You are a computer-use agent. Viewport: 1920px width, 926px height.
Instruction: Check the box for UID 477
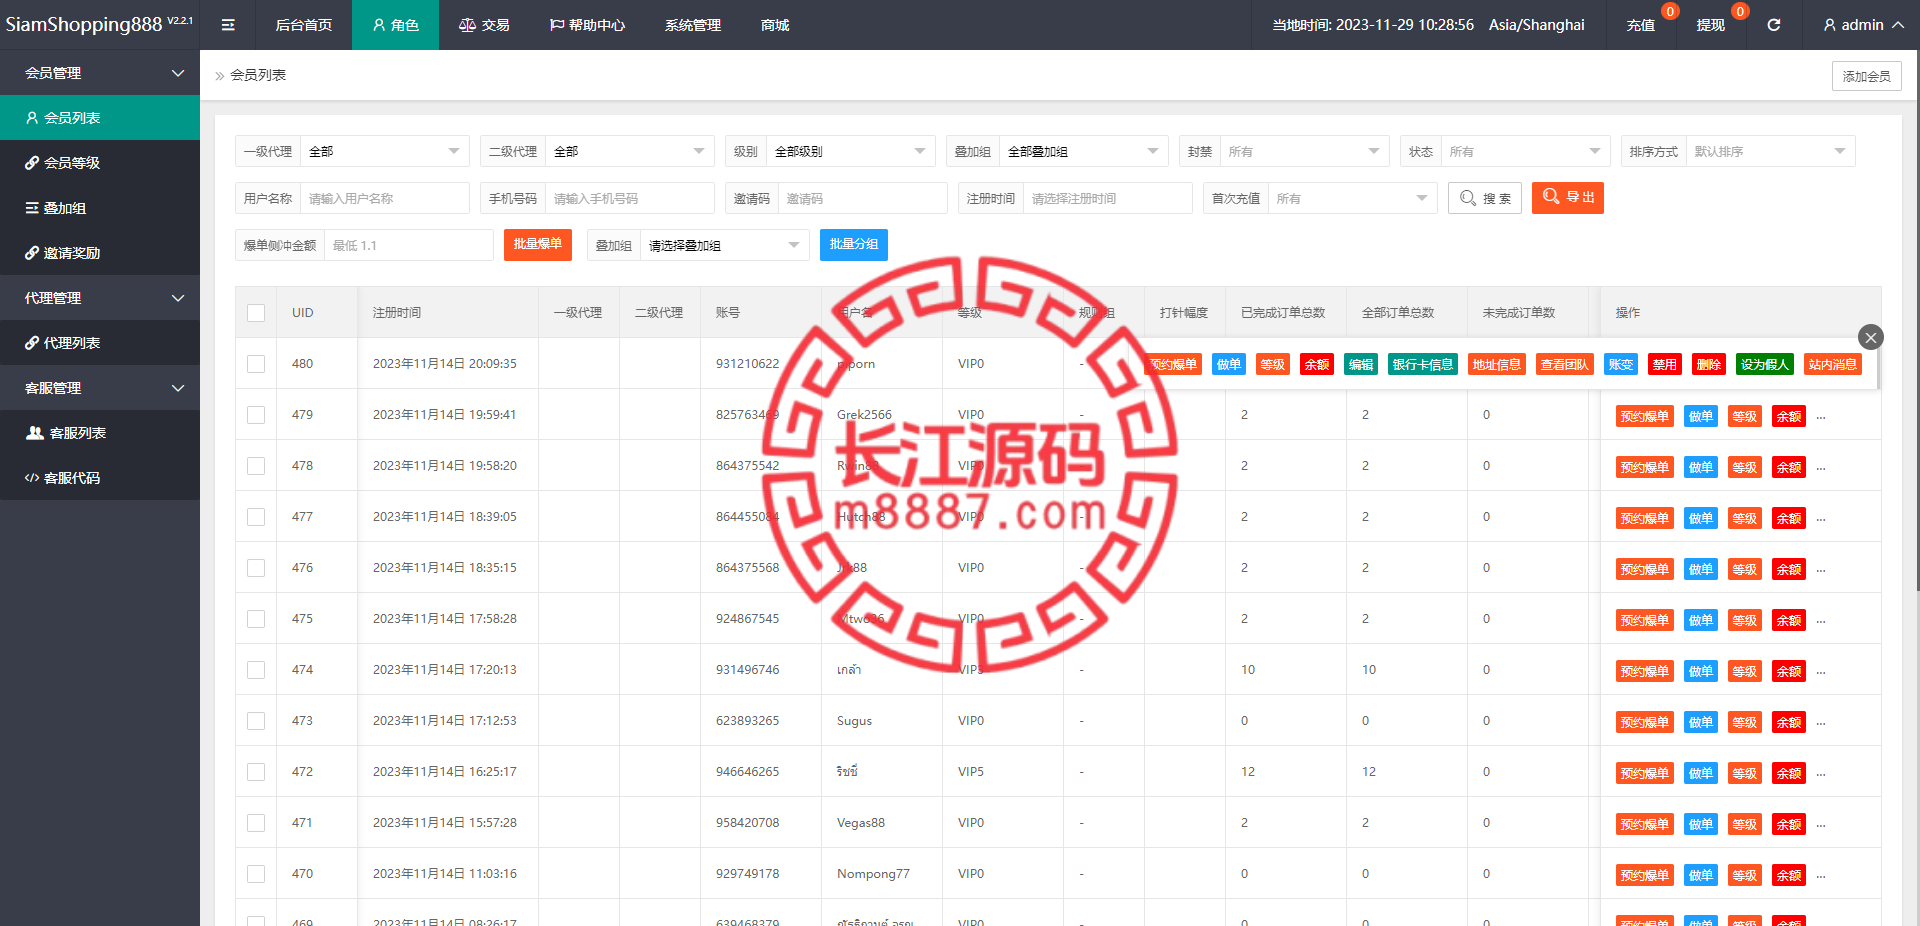(256, 517)
